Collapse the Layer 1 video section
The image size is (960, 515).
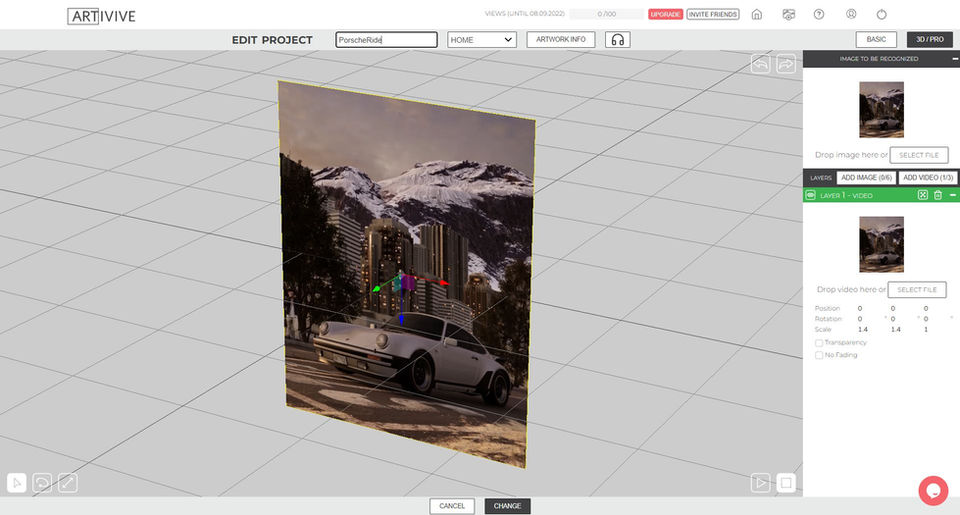click(953, 195)
